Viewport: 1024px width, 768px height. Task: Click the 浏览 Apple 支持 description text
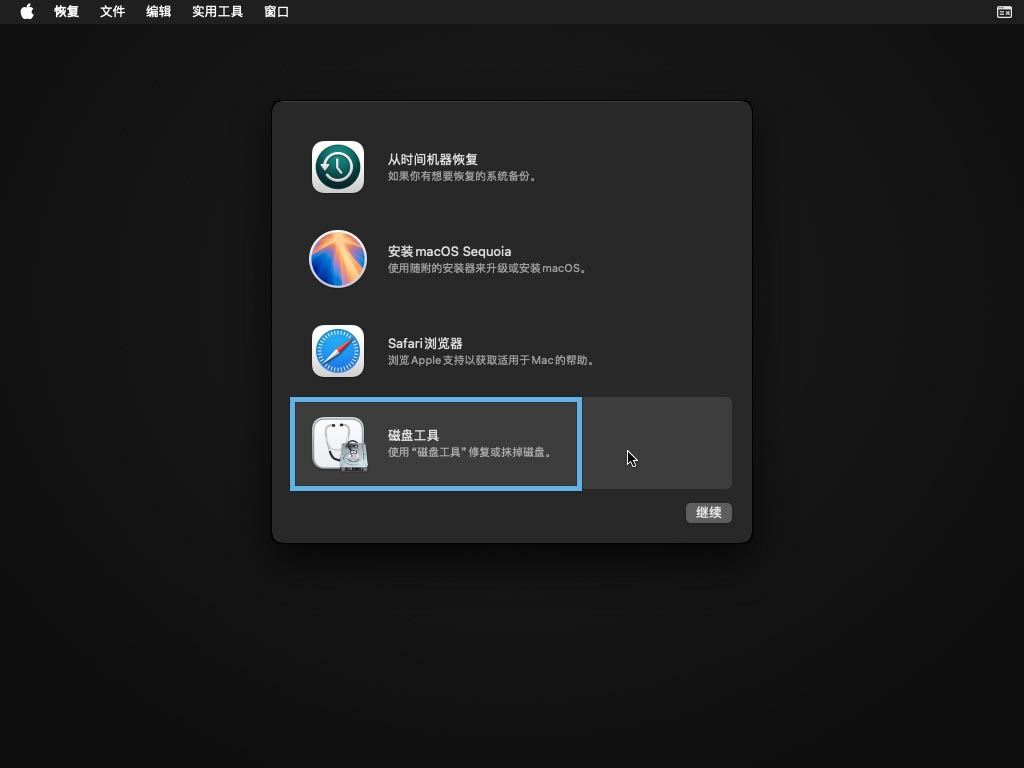click(492, 361)
